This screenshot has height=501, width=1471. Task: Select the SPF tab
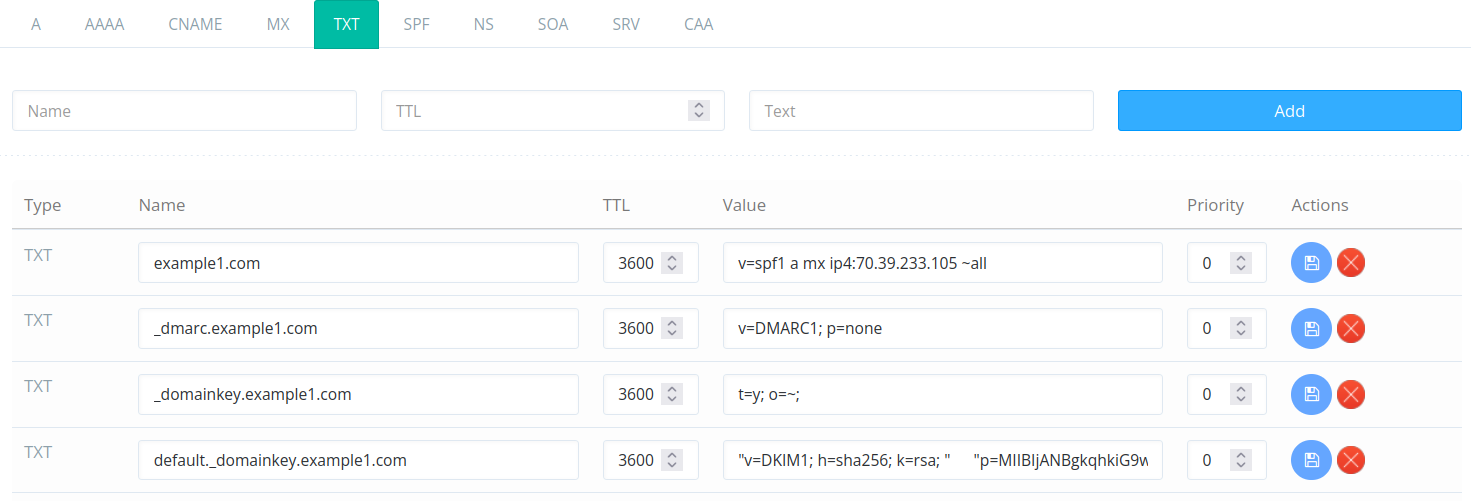(416, 24)
